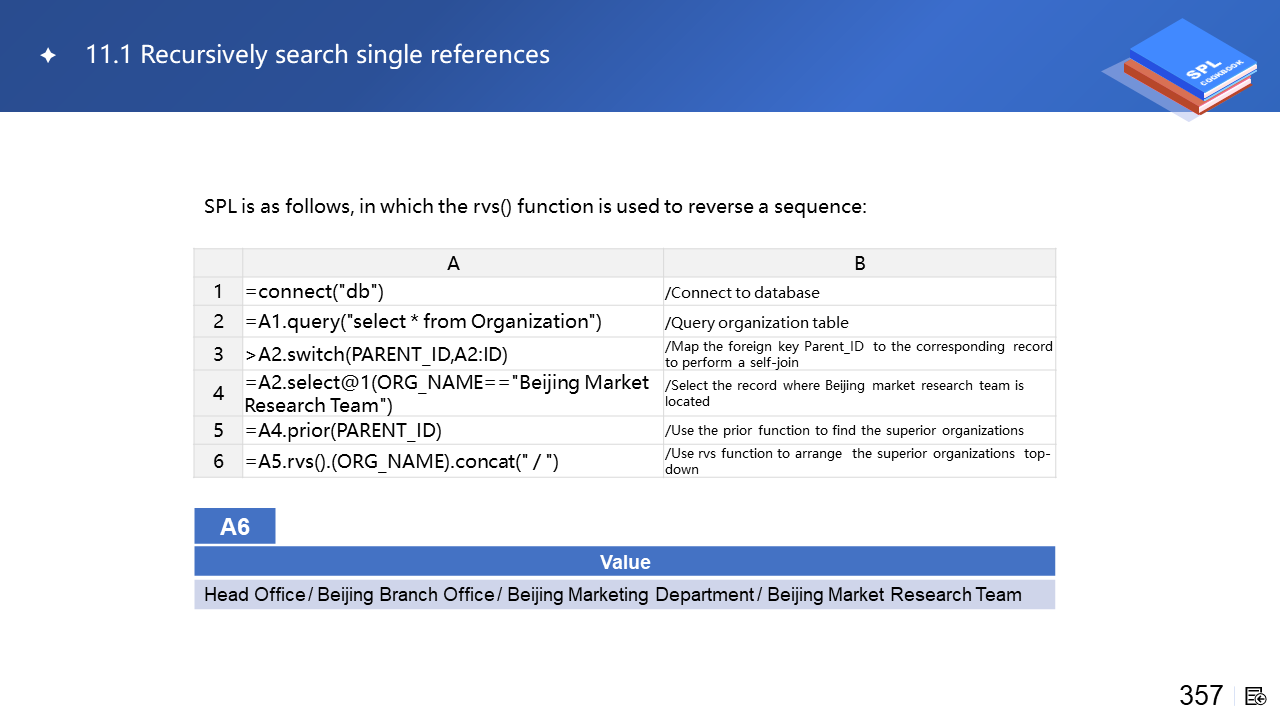Screen dimensions: 1280x720
Task: Click the A2.select@1 Beijing Market cell
Action: tap(453, 393)
